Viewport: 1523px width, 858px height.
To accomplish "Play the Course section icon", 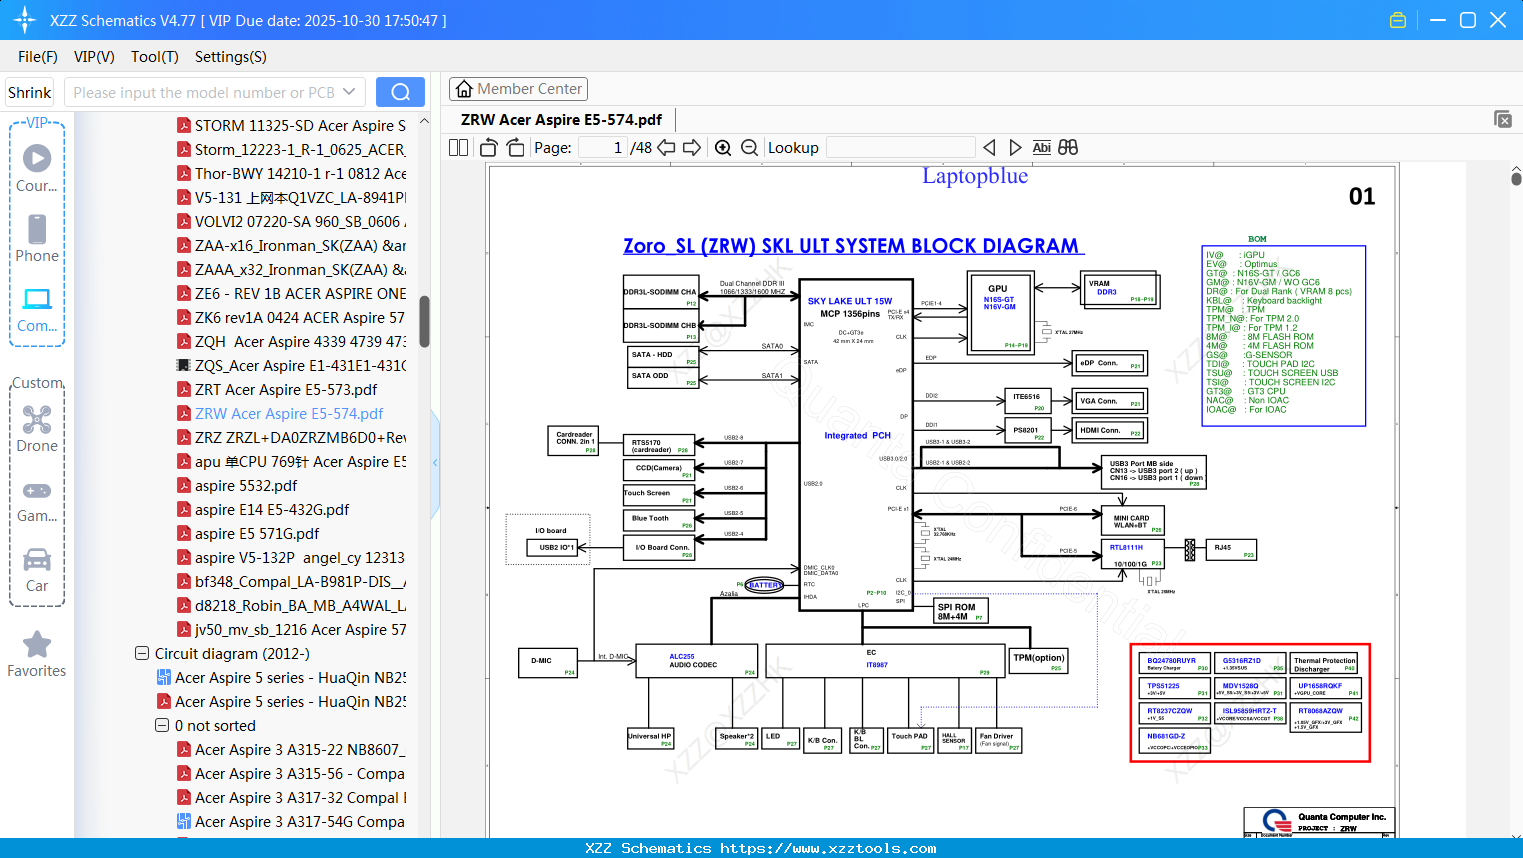I will (x=37, y=157).
